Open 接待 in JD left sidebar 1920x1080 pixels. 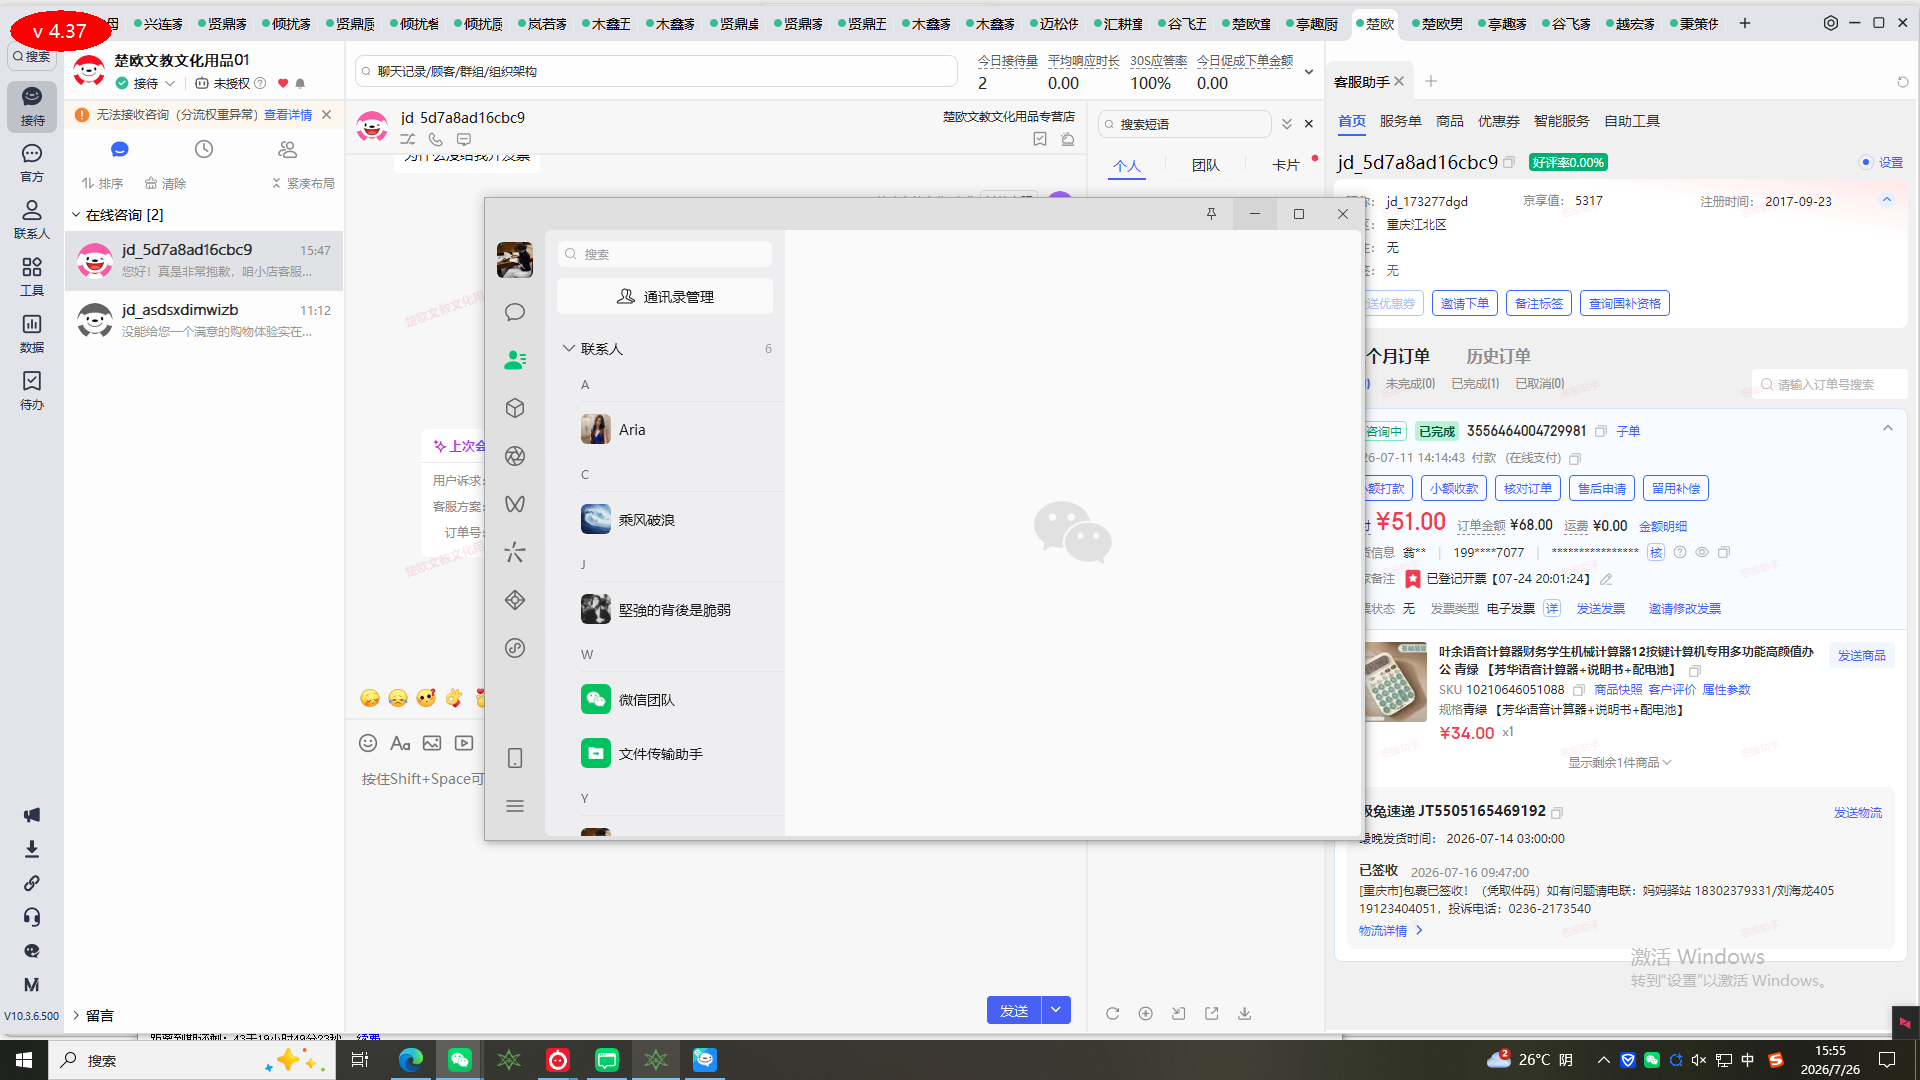[32, 106]
